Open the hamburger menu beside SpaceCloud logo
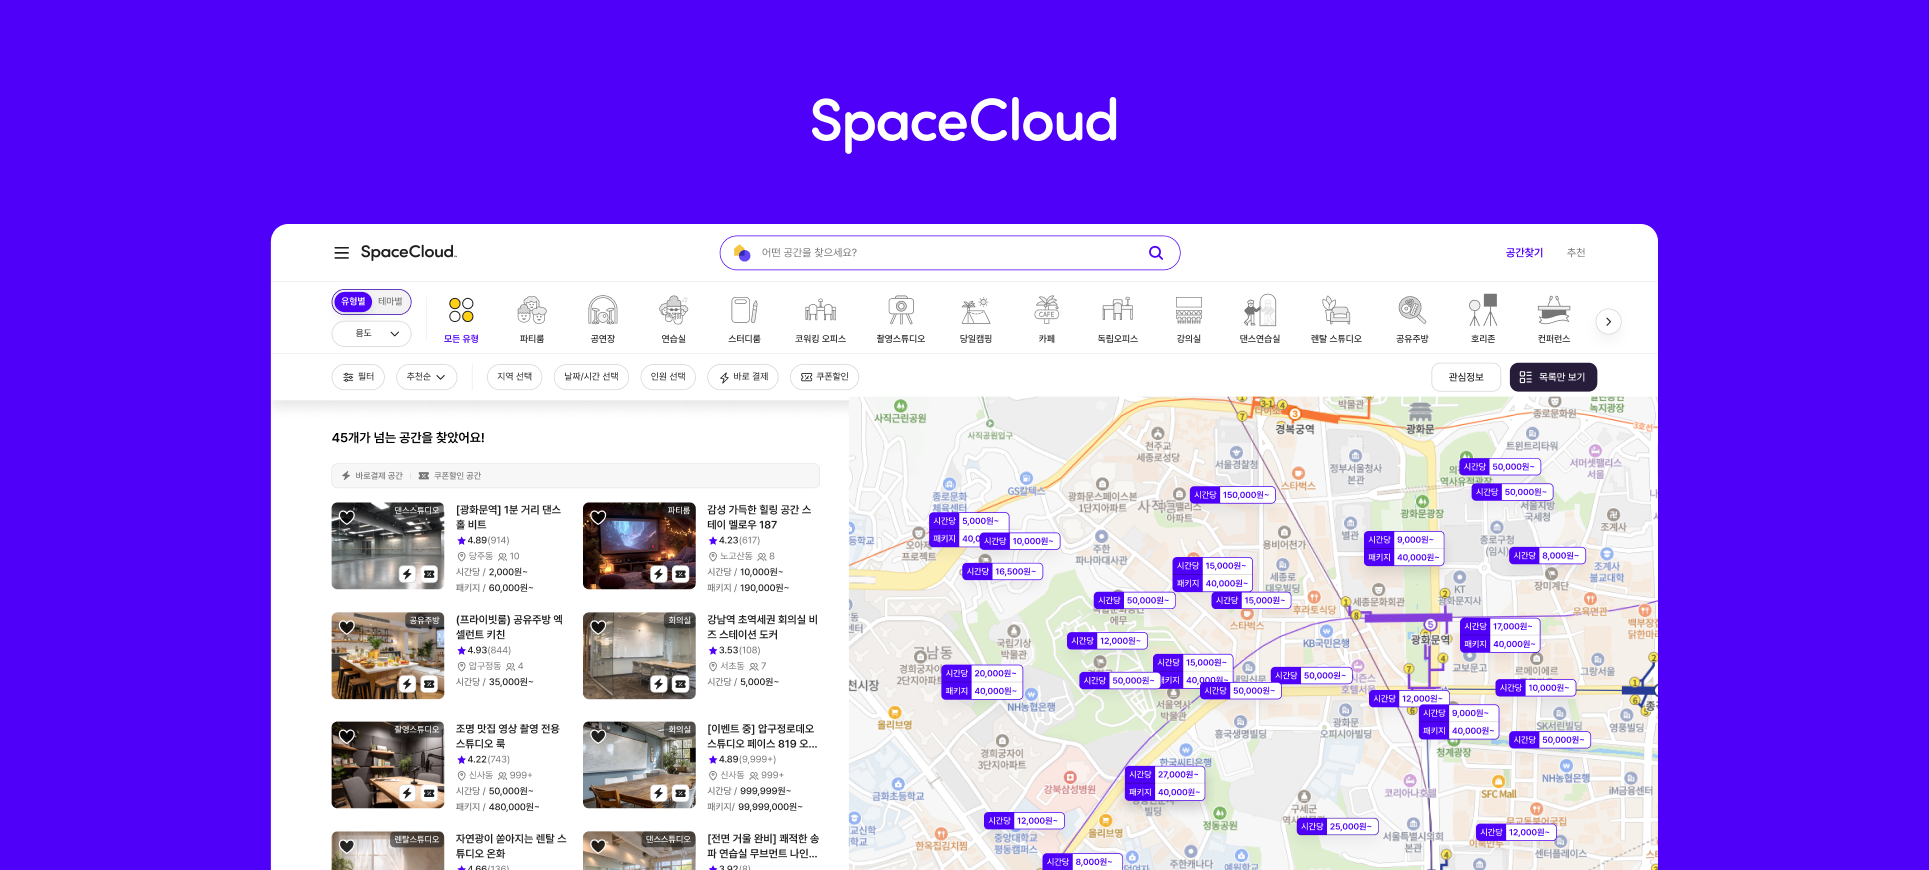Screen dimensions: 1929x870 click(x=341, y=253)
